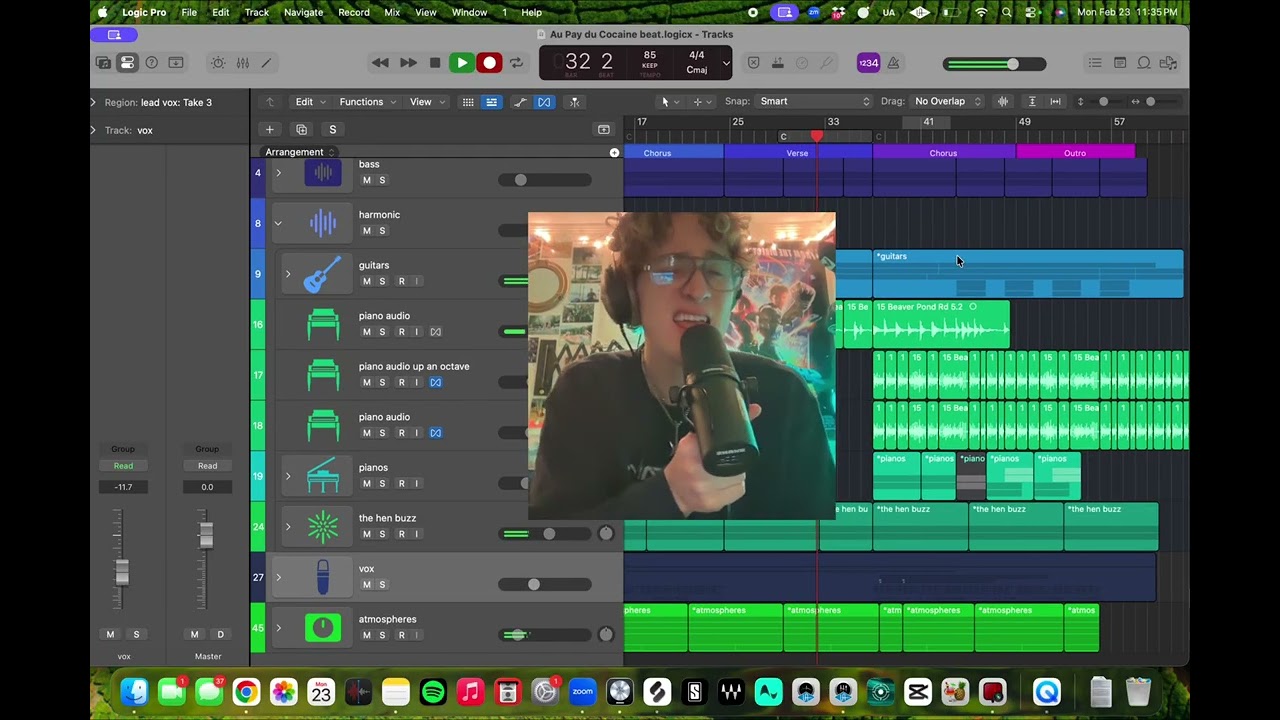Image resolution: width=1280 pixels, height=720 pixels.
Task: Open the Functions dropdown menu
Action: coord(367,101)
